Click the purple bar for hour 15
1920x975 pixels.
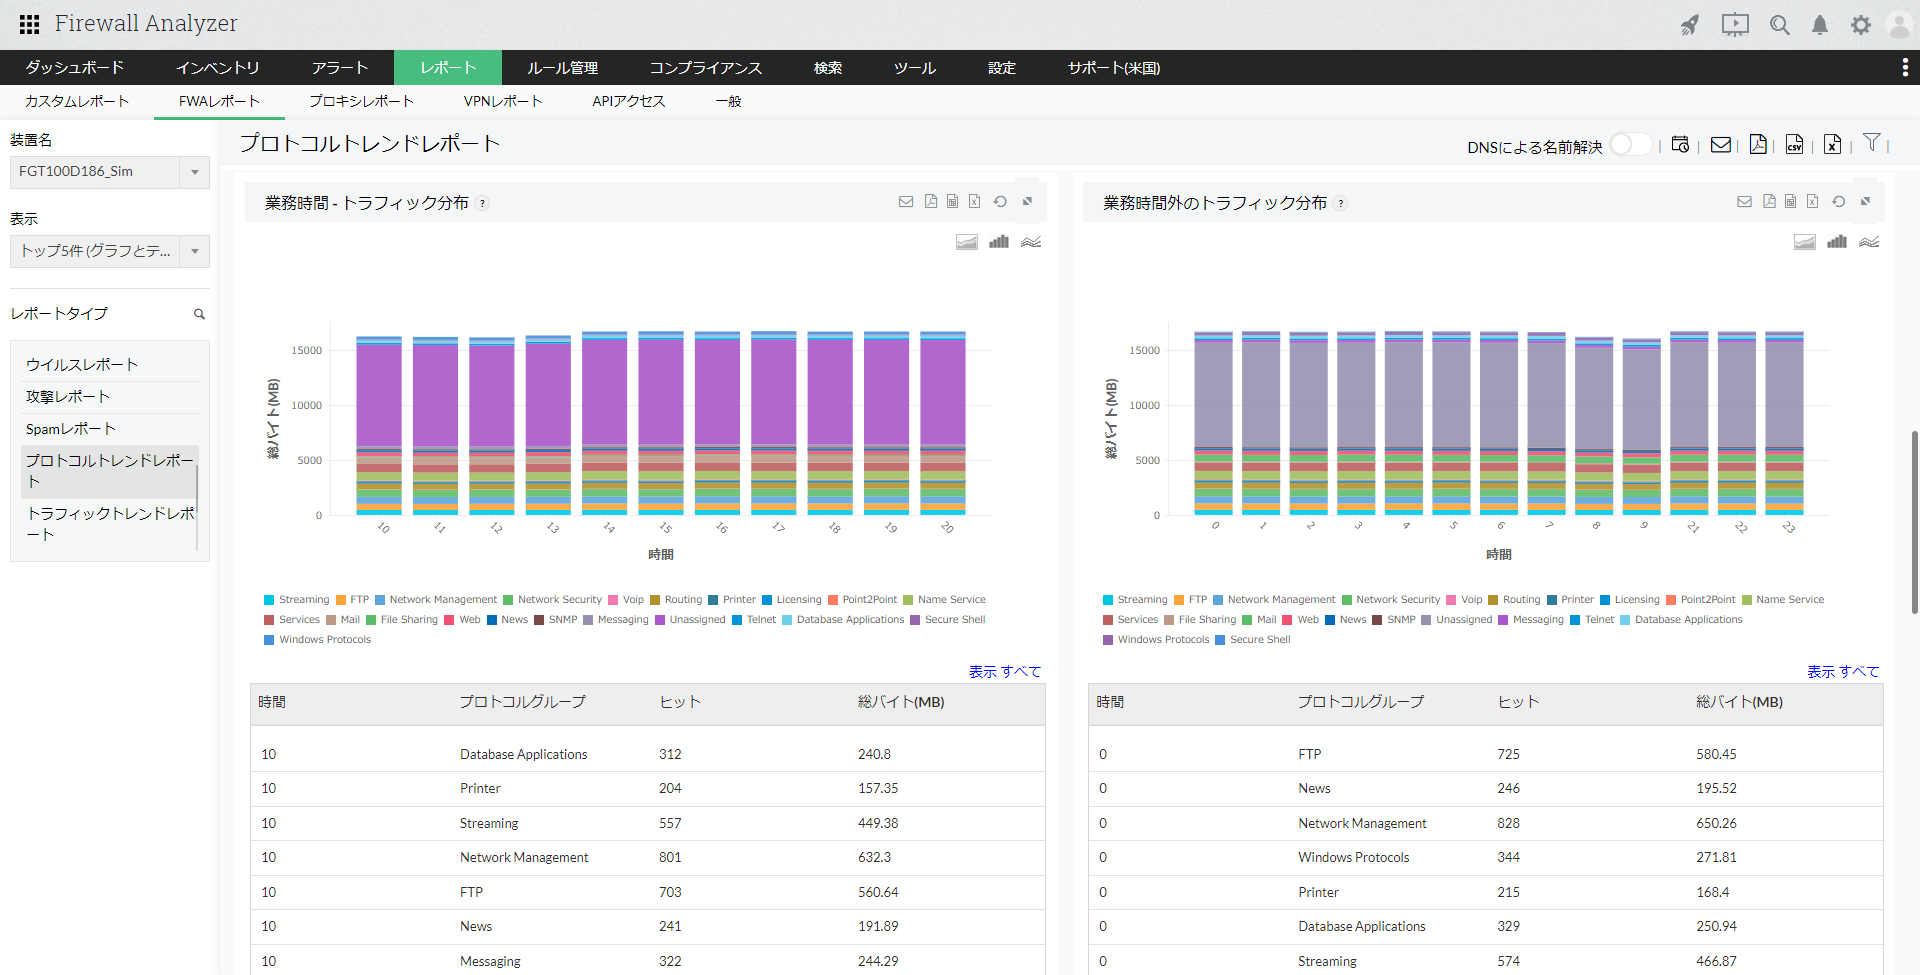661,390
